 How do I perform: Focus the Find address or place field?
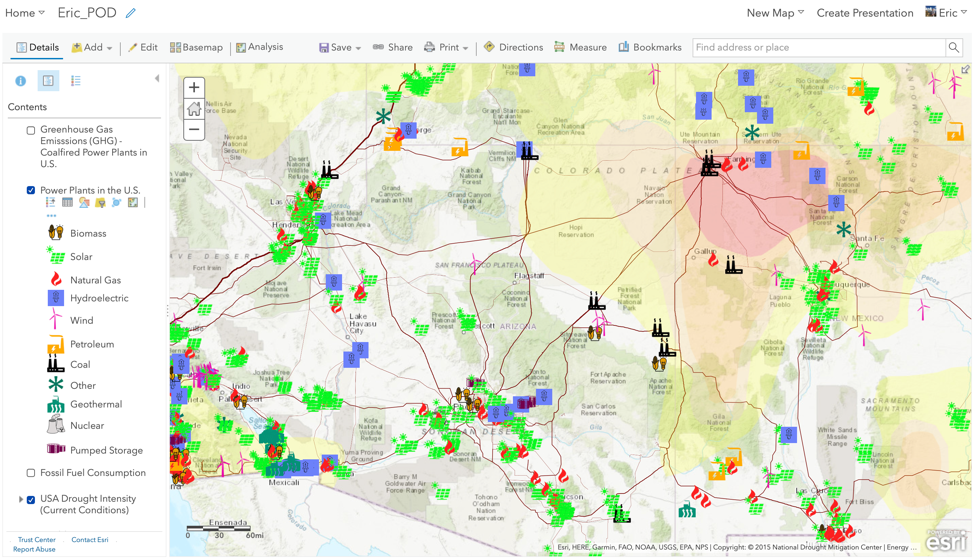click(x=819, y=47)
